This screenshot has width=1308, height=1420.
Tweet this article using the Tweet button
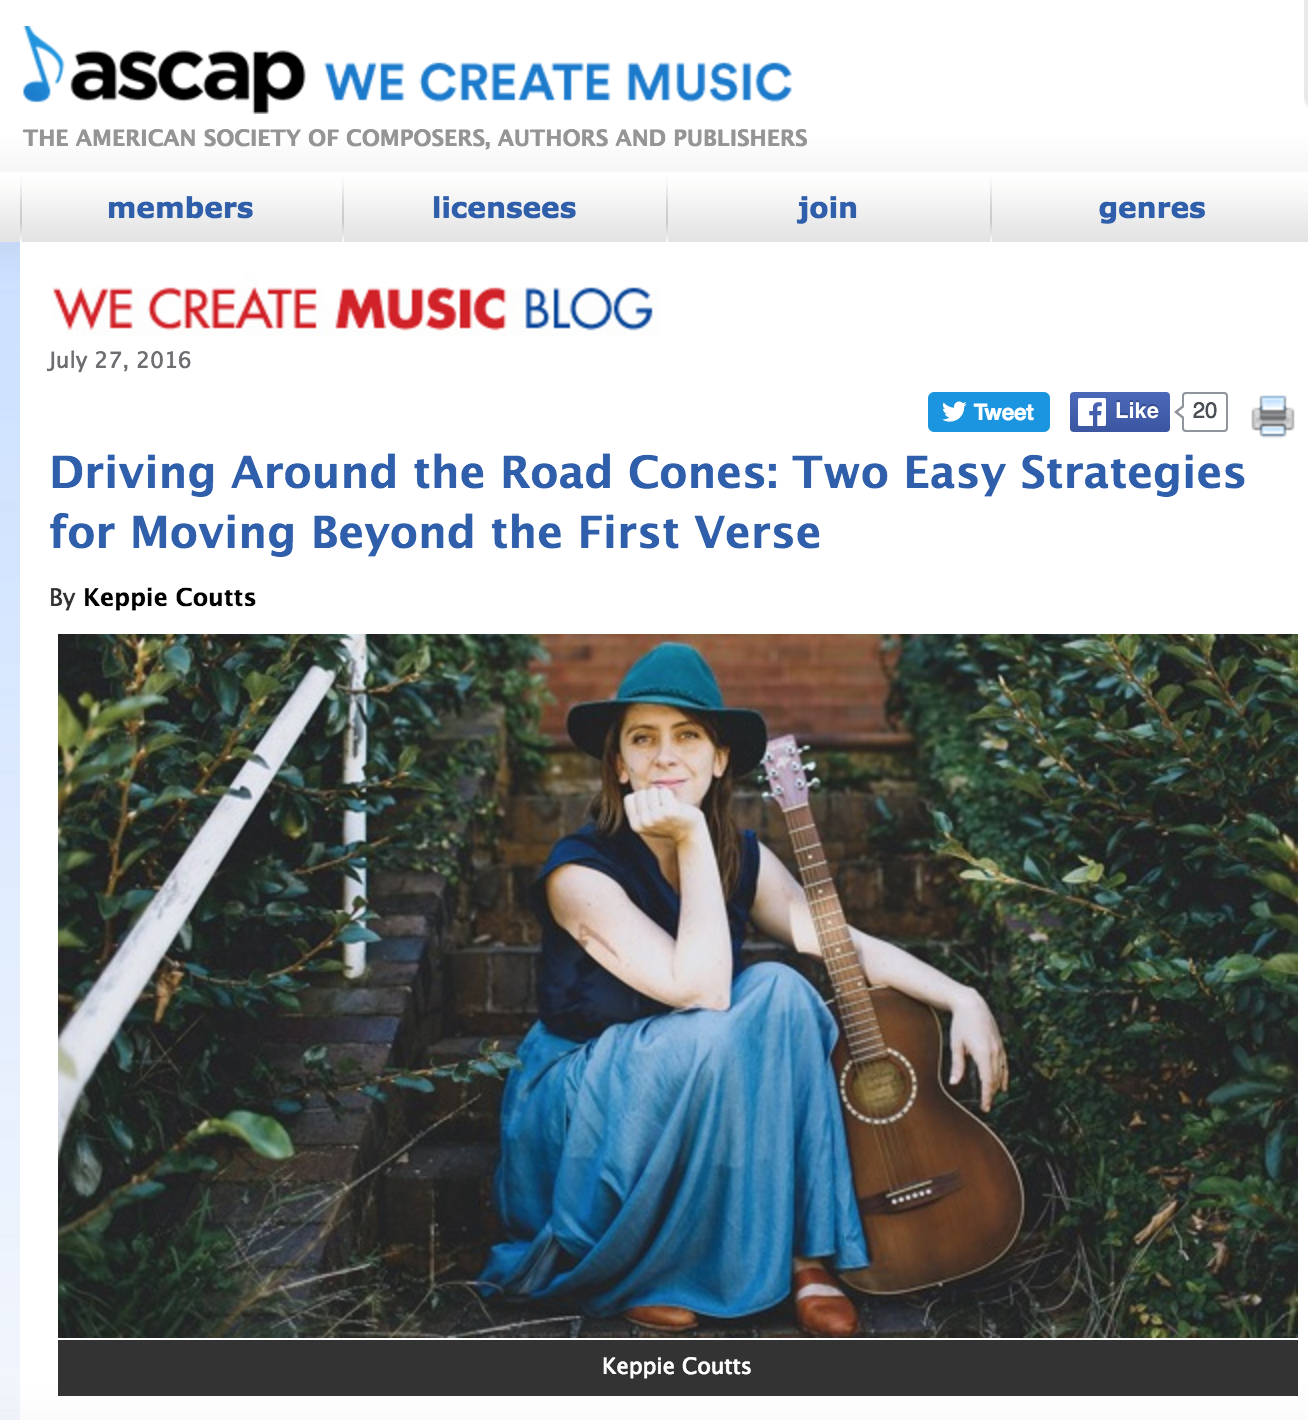tap(989, 412)
